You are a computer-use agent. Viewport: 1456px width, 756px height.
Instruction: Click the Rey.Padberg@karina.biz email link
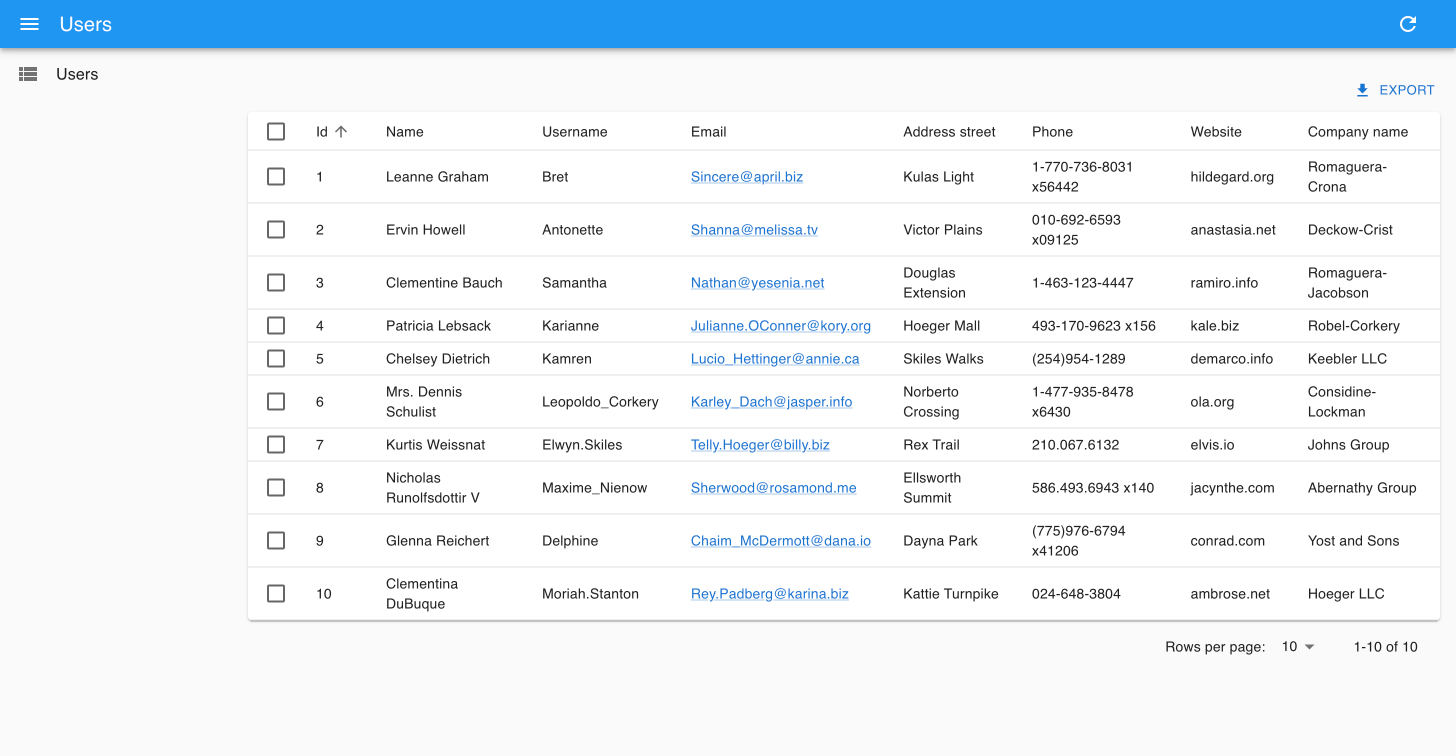tap(770, 593)
